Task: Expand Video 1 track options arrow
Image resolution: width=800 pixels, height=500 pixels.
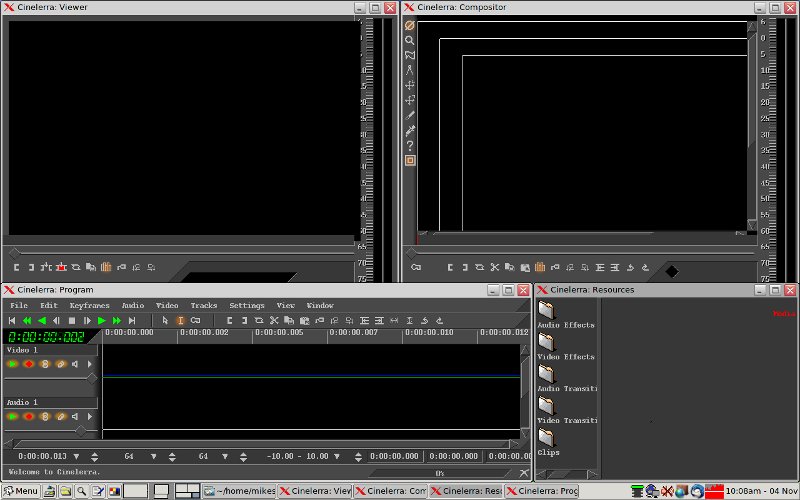Action: click(x=90, y=364)
